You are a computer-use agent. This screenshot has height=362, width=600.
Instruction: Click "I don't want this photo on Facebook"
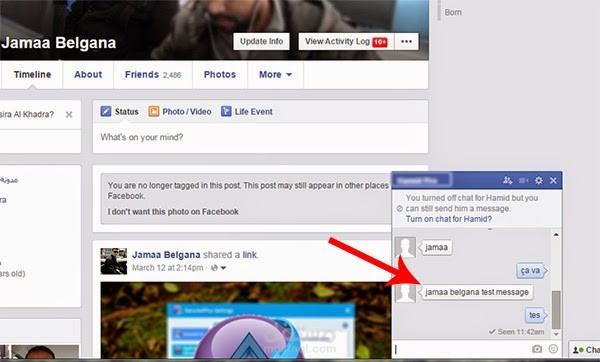tap(173, 212)
